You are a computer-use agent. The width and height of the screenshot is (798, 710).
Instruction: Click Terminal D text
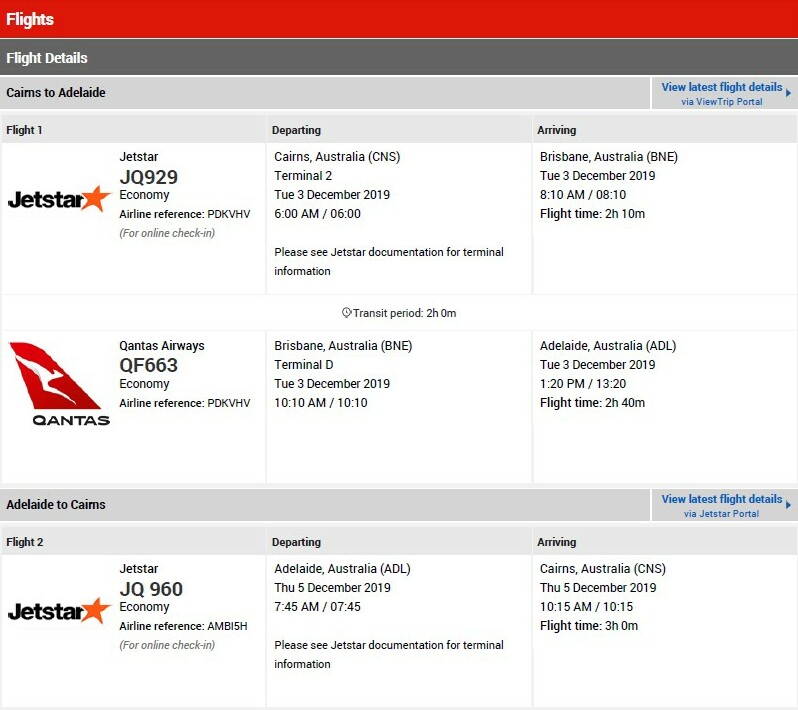(x=304, y=364)
